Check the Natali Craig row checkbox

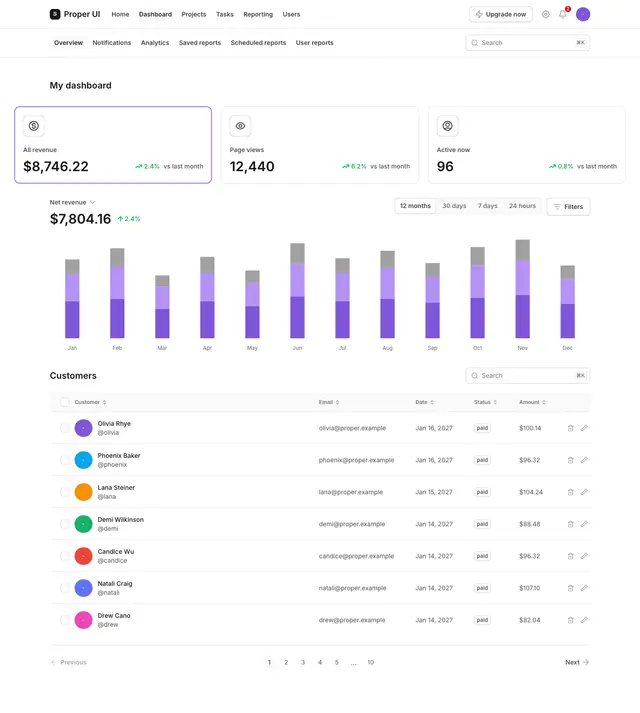tap(65, 588)
